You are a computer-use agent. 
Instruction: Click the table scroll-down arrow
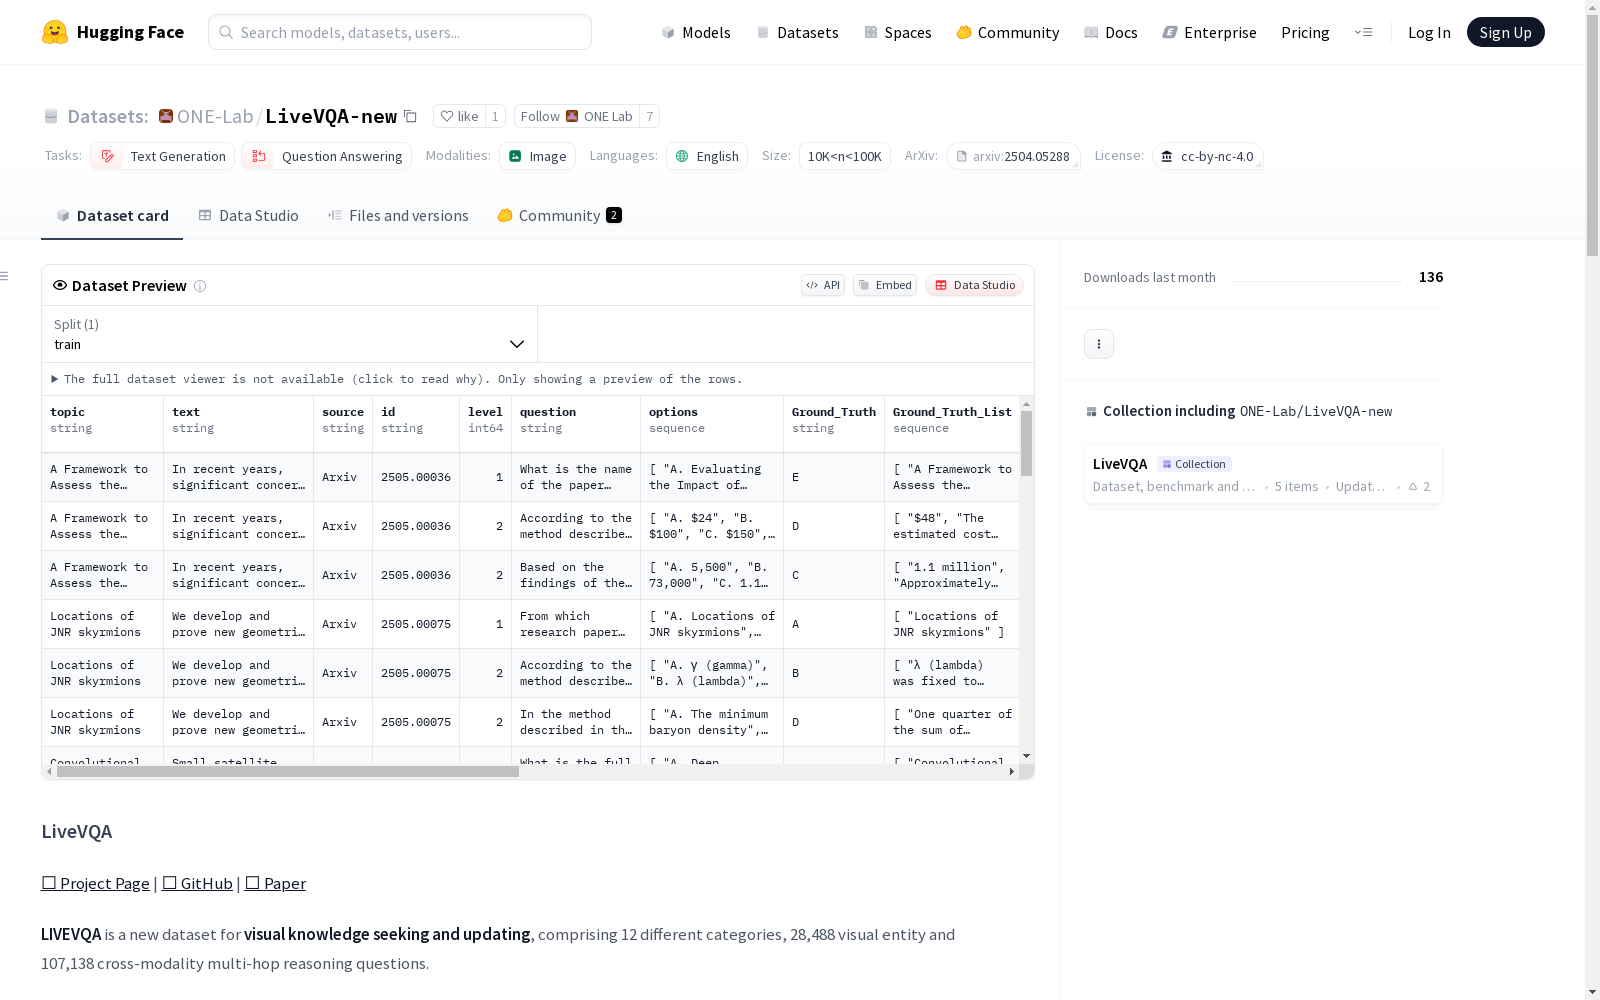[1026, 756]
